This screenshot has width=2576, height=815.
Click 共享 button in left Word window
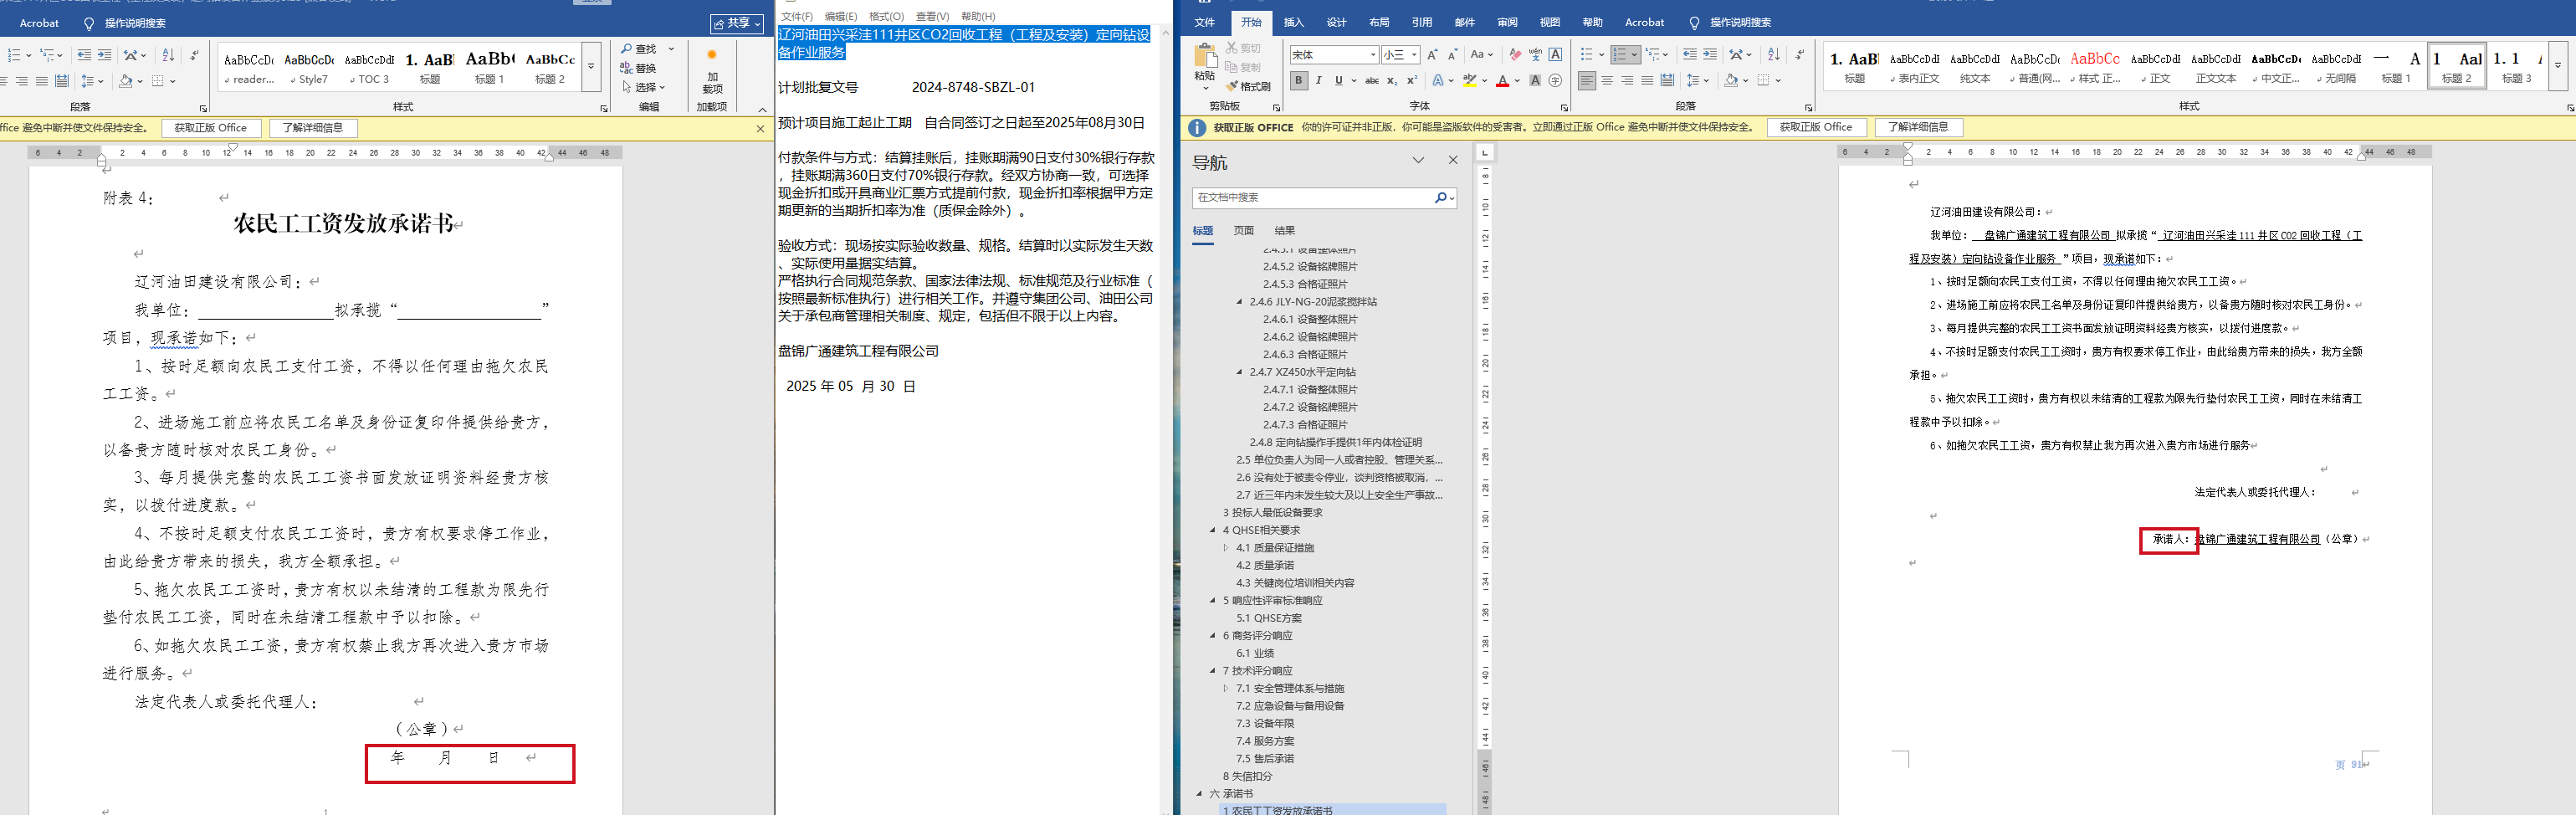pos(737,23)
